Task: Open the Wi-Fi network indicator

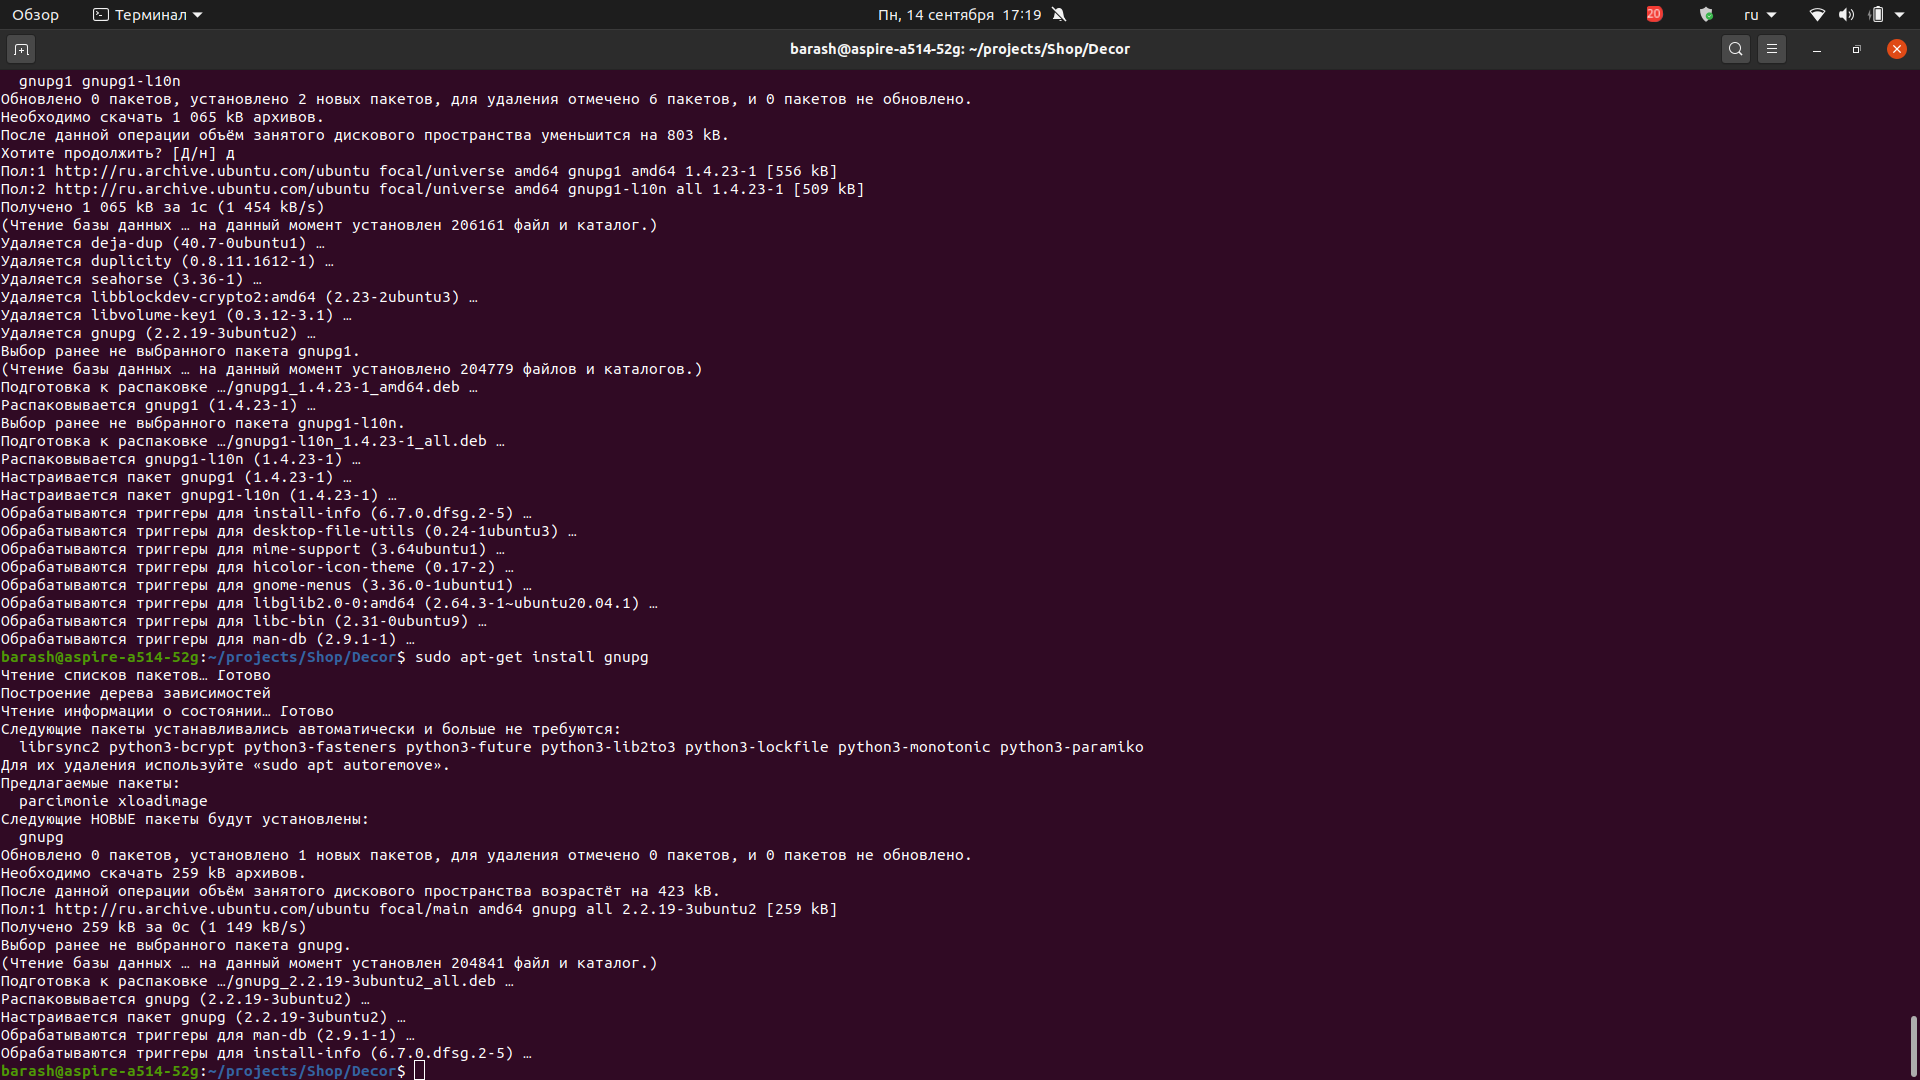Action: tap(1817, 15)
